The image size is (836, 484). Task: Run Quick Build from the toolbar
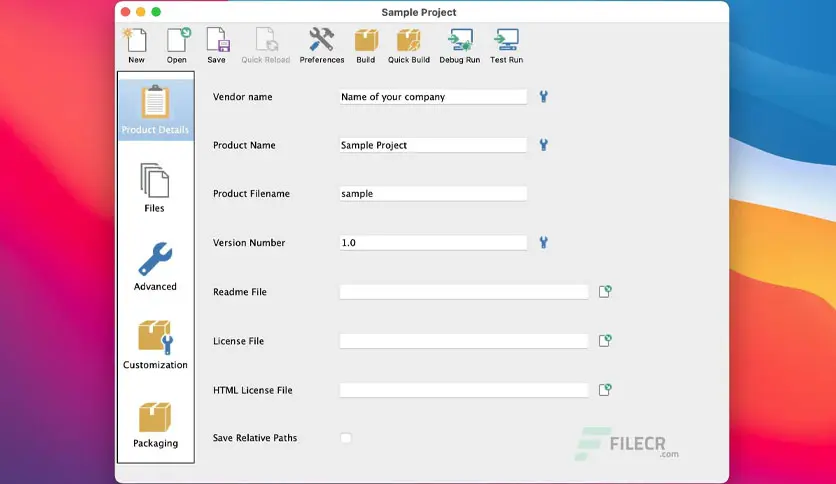[408, 41]
